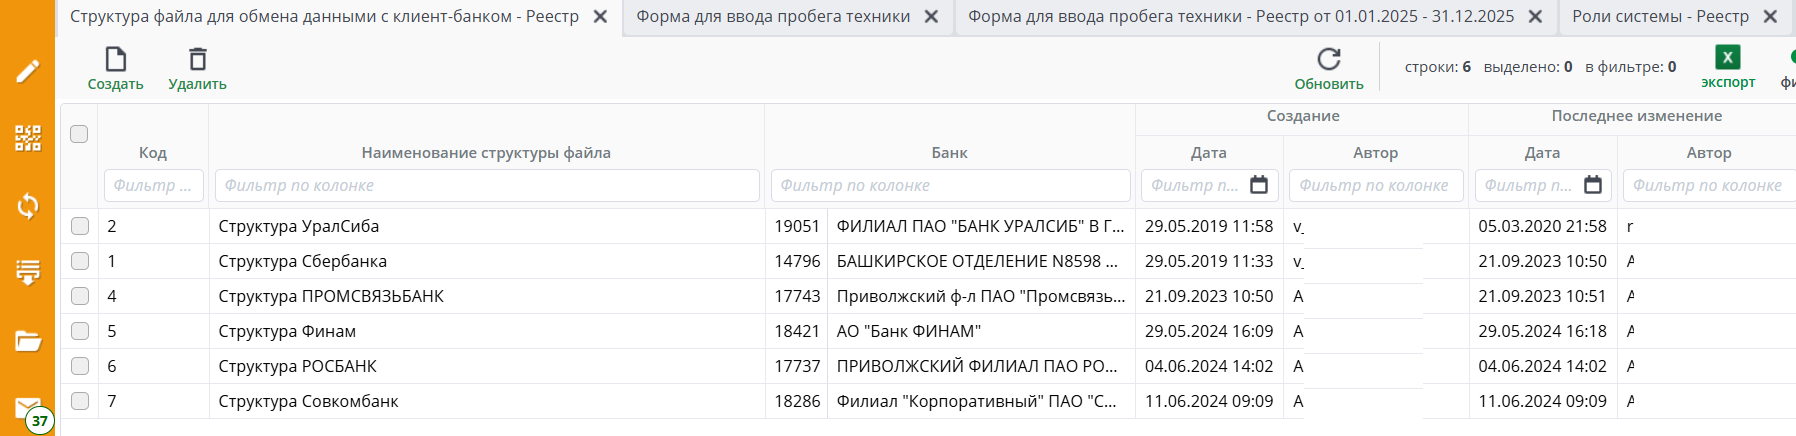The width and height of the screenshot is (1796, 436).
Task: Export the table to Excel
Action: tap(1727, 58)
